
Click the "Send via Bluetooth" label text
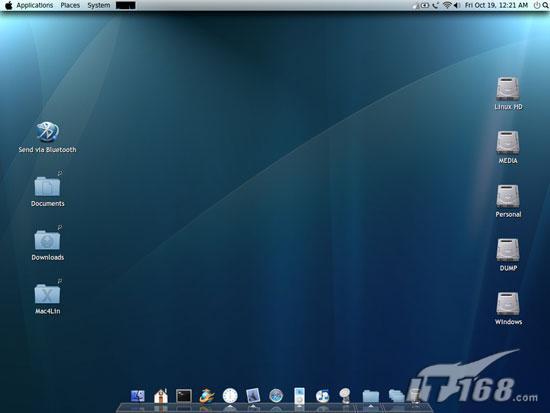pyautogui.click(x=47, y=149)
